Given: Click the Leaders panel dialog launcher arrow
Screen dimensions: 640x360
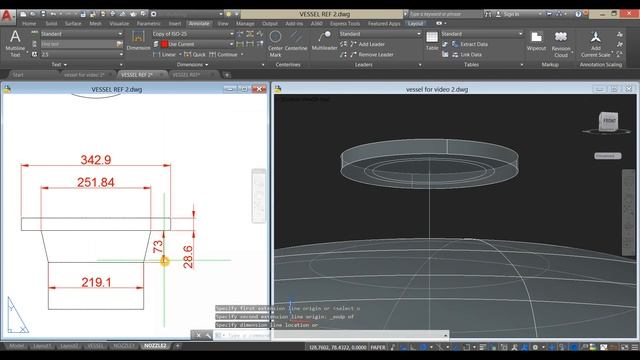Looking at the screenshot, I should coord(420,65).
